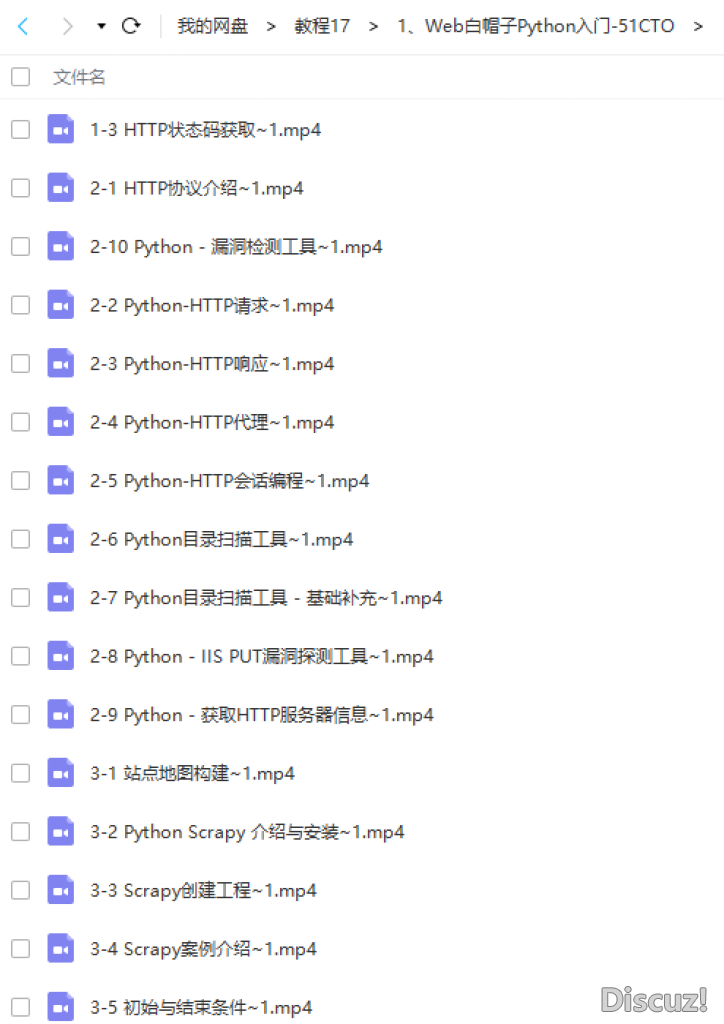Image resolution: width=724 pixels, height=1024 pixels.
Task: Check the box for 2-9 获取HTTP服务器信息
Action: point(20,714)
